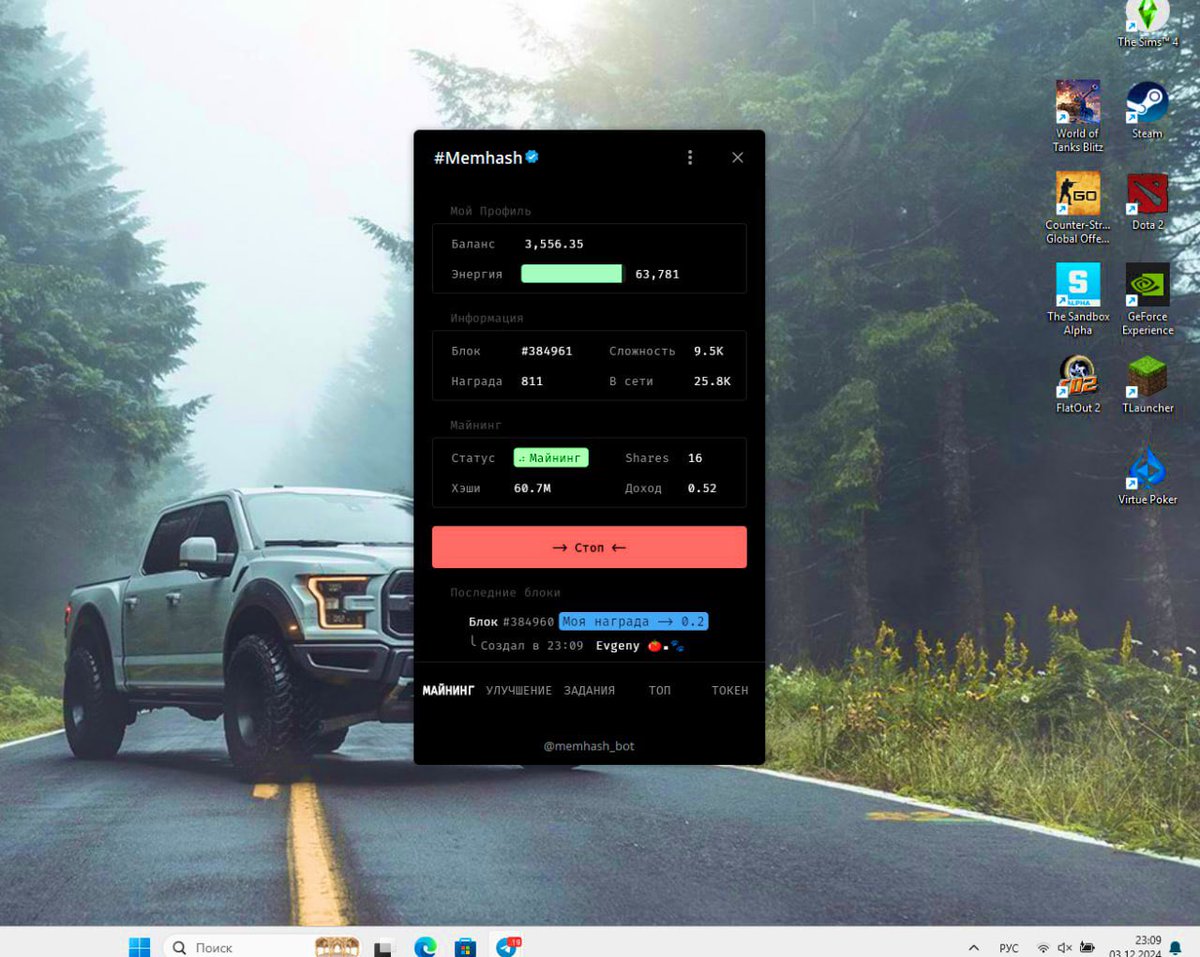Open Microsoft Edge from the taskbar
The height and width of the screenshot is (957, 1200).
pos(426,947)
